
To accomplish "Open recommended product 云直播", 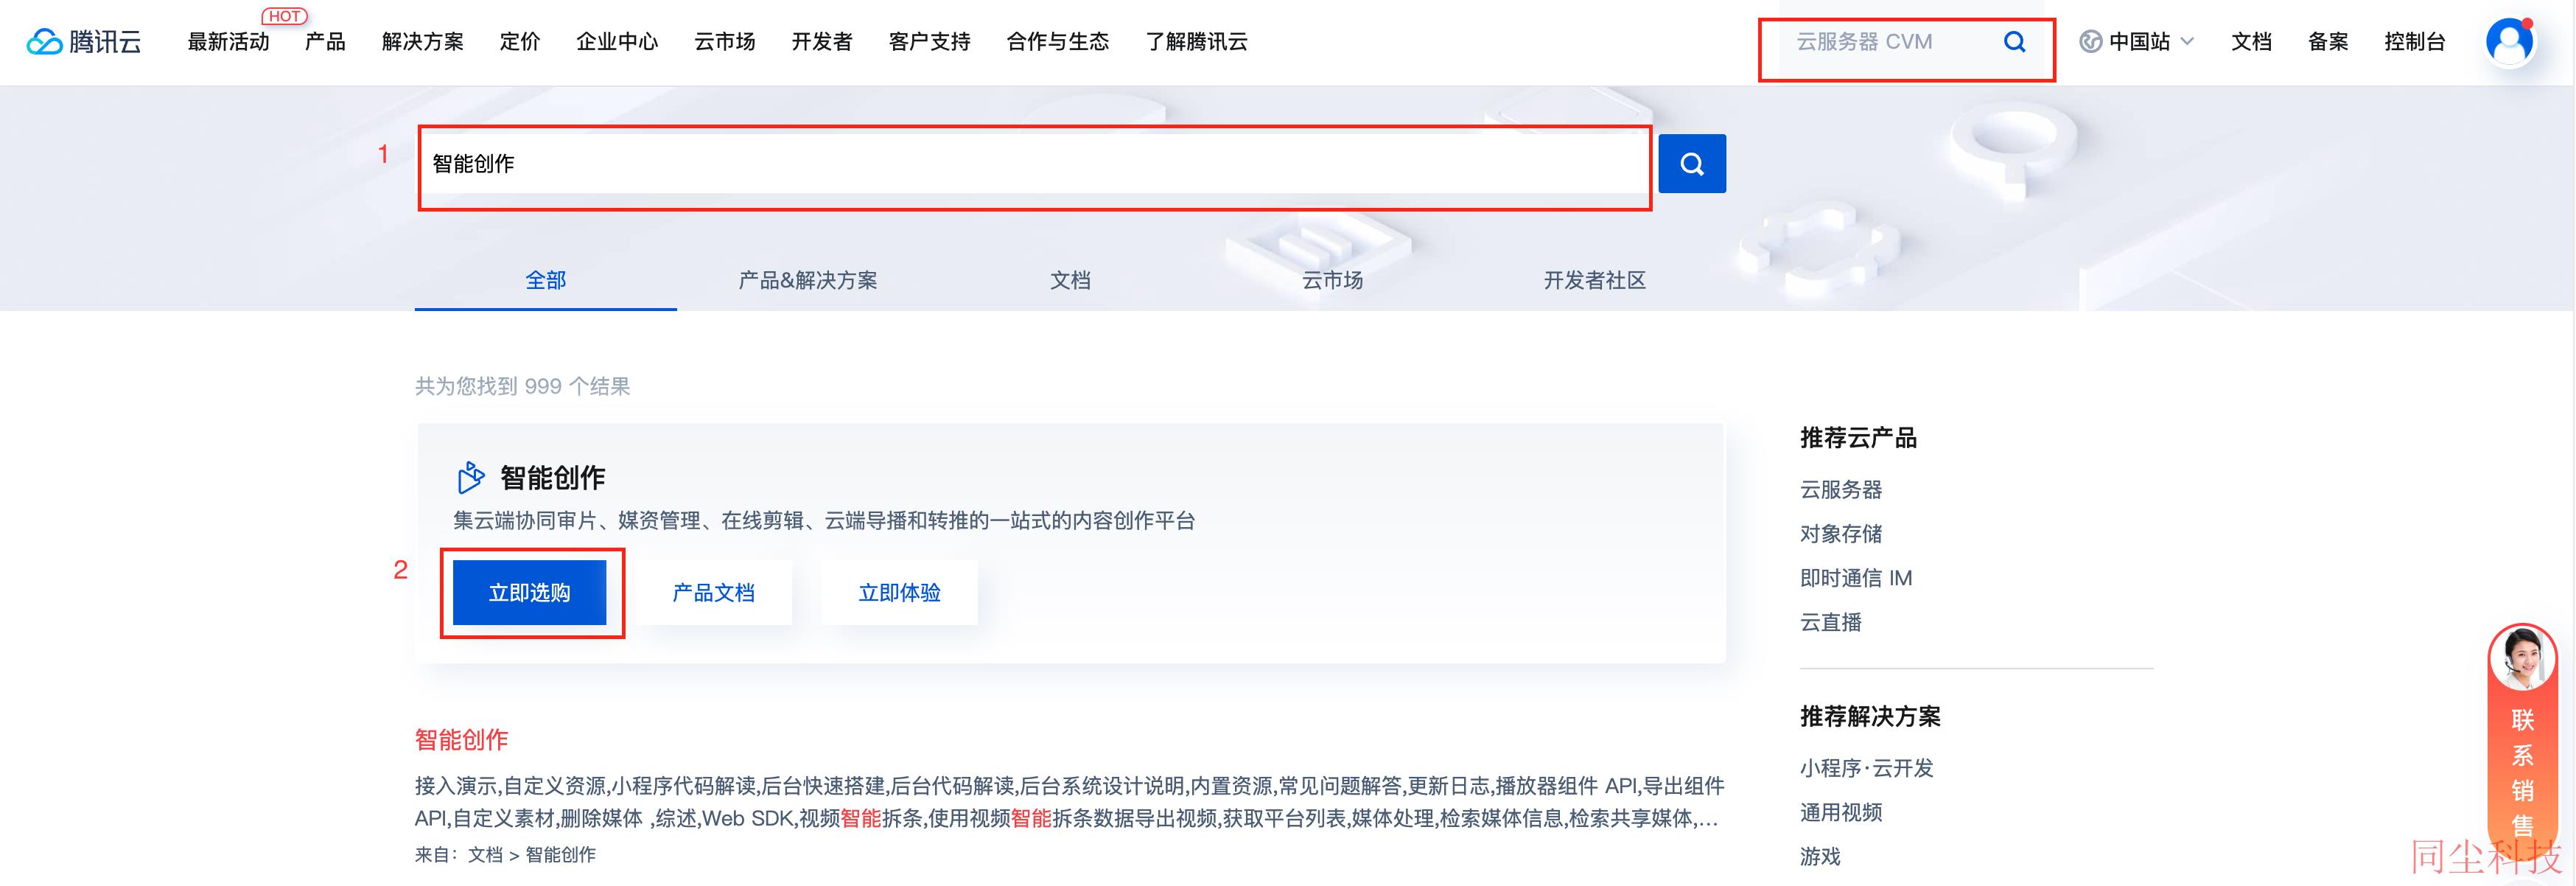I will (x=1830, y=621).
